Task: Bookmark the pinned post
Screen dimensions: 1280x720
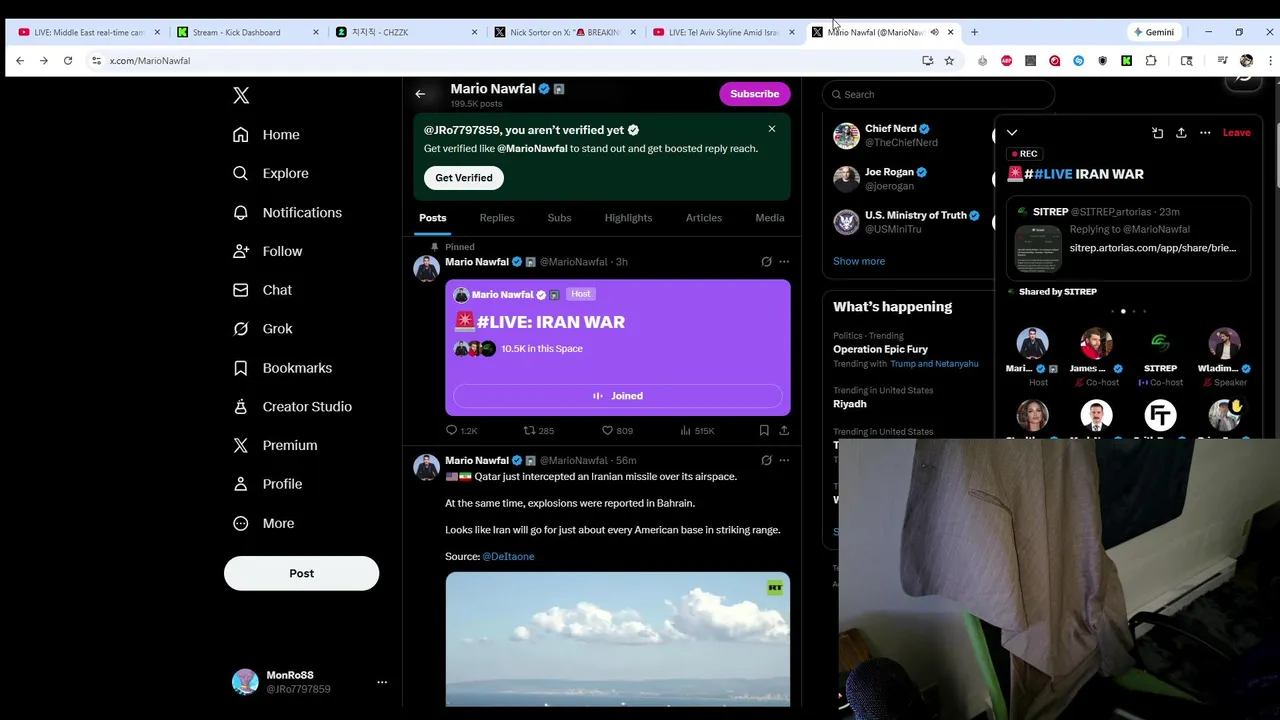Action: [764, 430]
